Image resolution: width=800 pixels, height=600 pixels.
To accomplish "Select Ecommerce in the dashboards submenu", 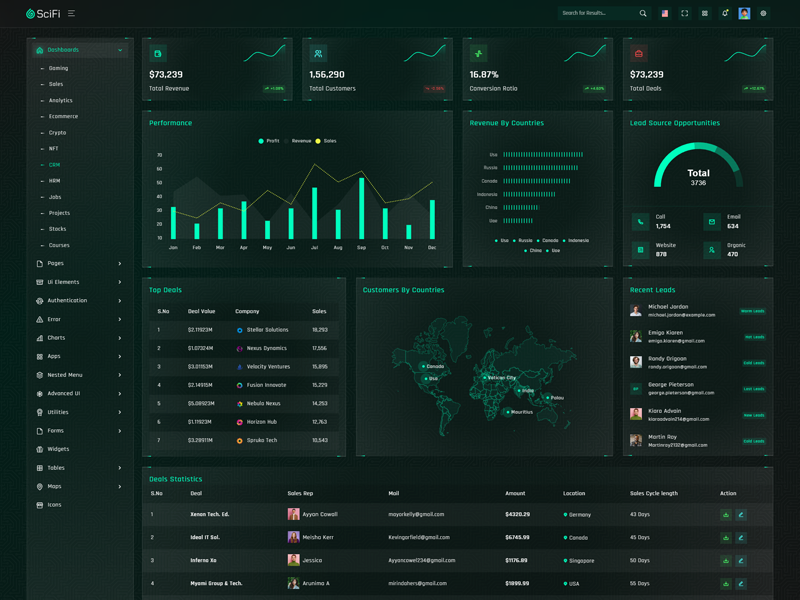I will (x=63, y=117).
